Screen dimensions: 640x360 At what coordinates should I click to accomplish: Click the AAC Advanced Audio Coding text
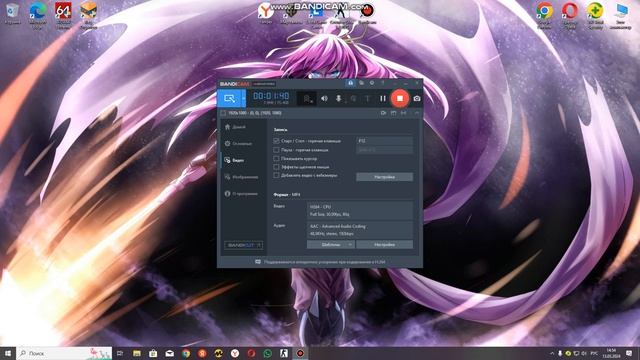pyautogui.click(x=338, y=226)
